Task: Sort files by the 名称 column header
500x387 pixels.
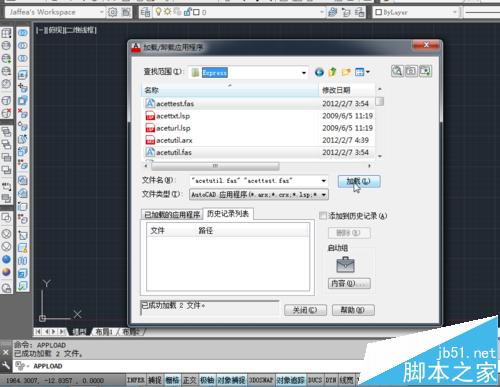Action: 230,90
